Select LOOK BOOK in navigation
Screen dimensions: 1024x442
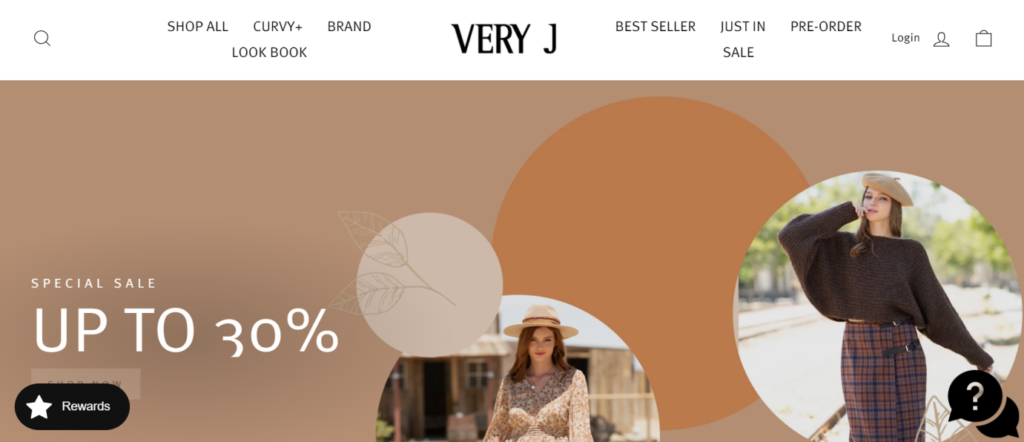click(x=269, y=52)
